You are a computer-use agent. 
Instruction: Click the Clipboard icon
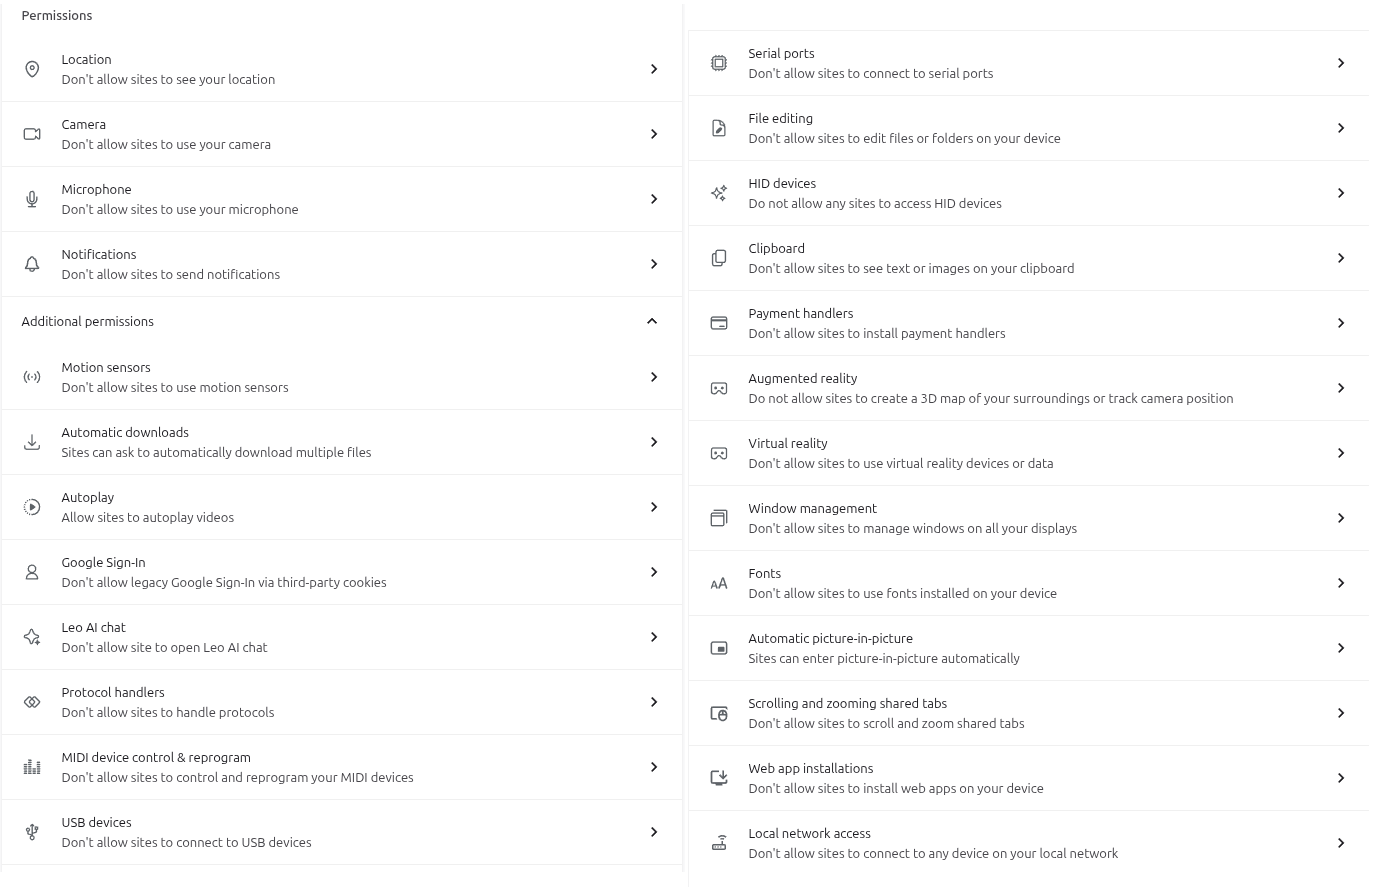point(719,258)
